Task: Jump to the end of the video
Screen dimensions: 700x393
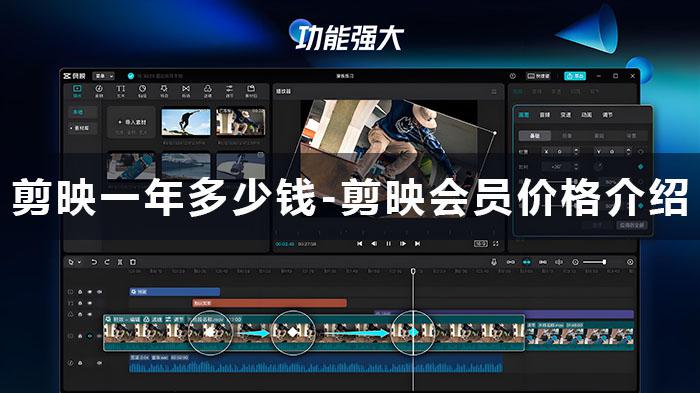Action: tap(417, 243)
